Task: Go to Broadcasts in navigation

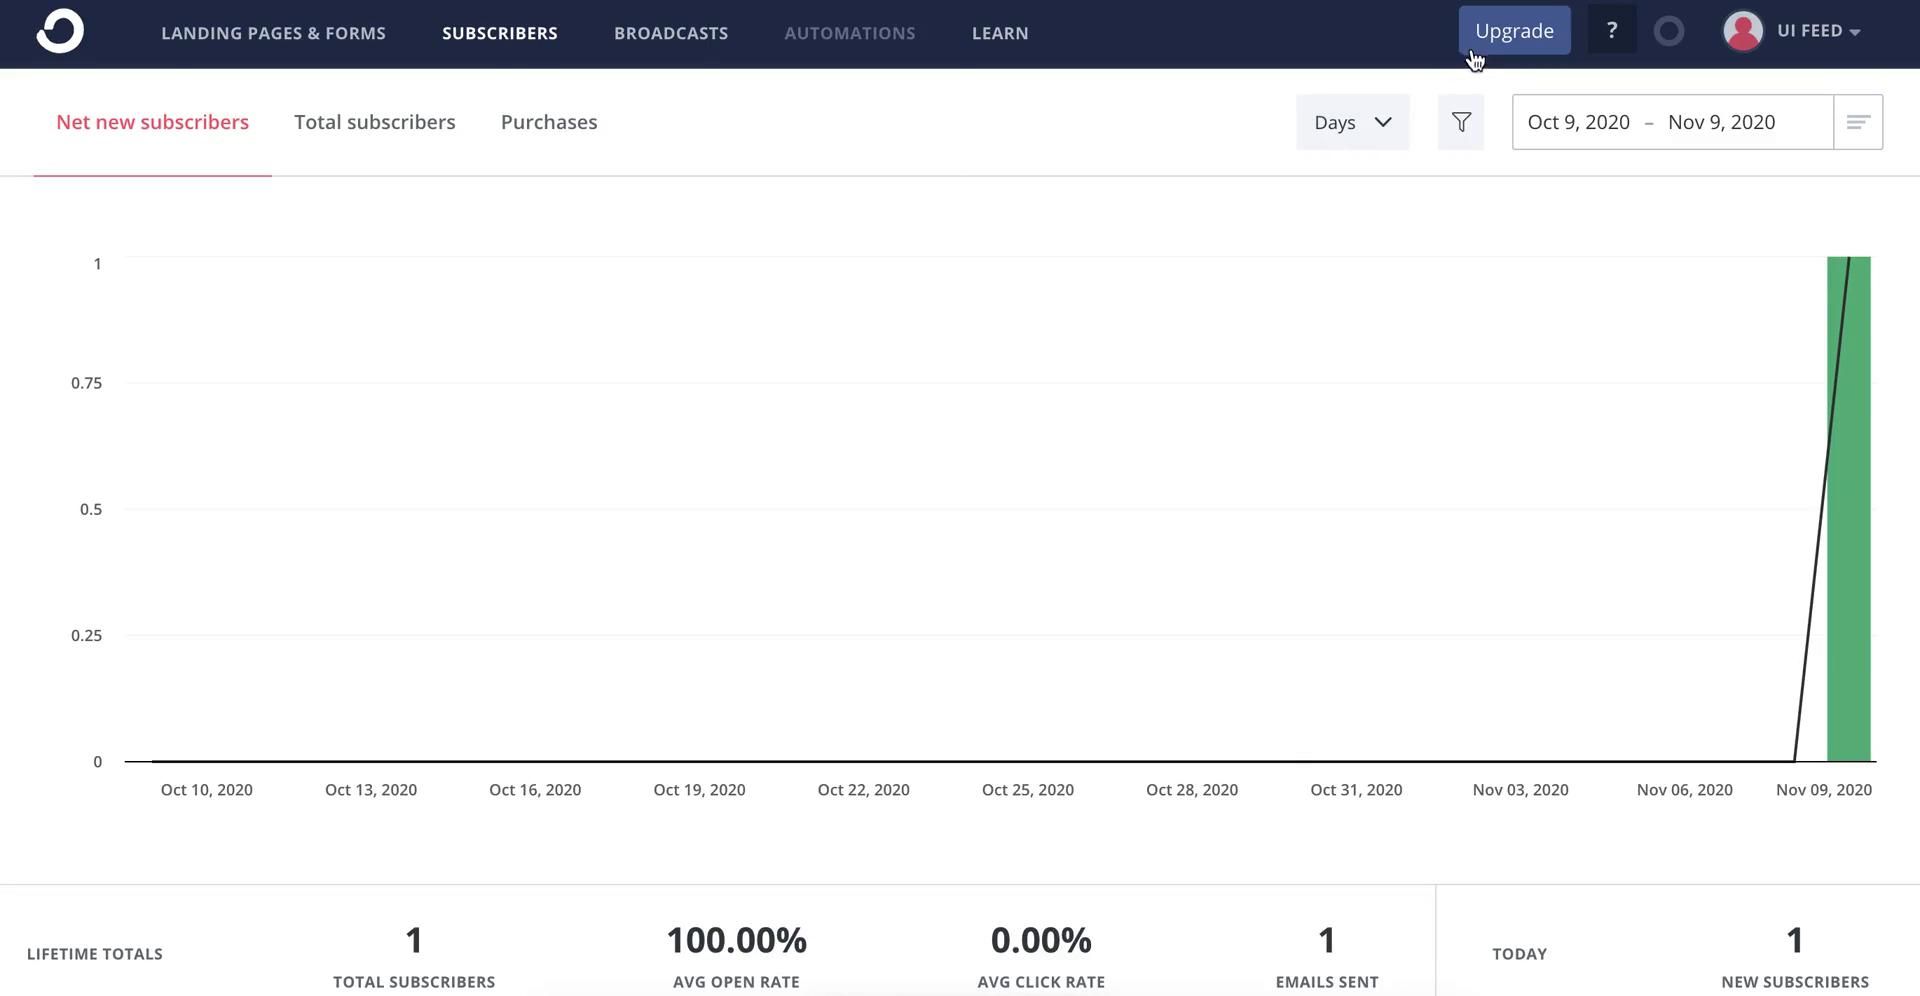Action: click(x=671, y=33)
